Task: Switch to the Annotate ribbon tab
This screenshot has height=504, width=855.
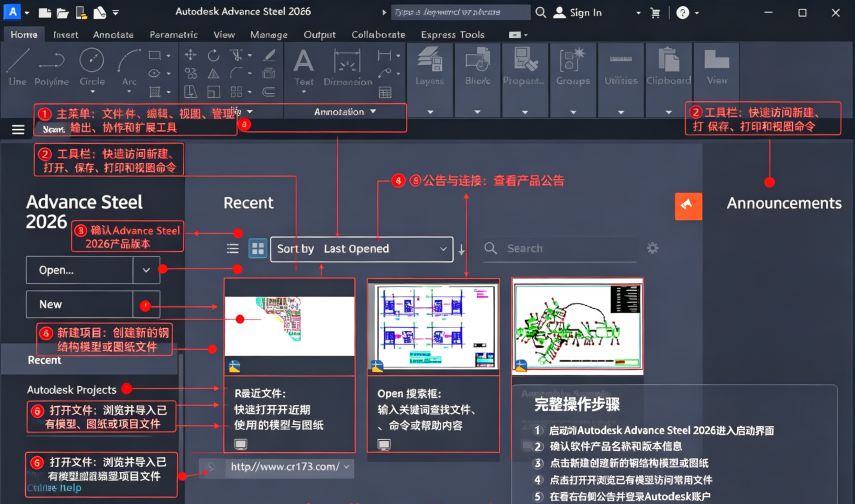Action: pos(113,34)
